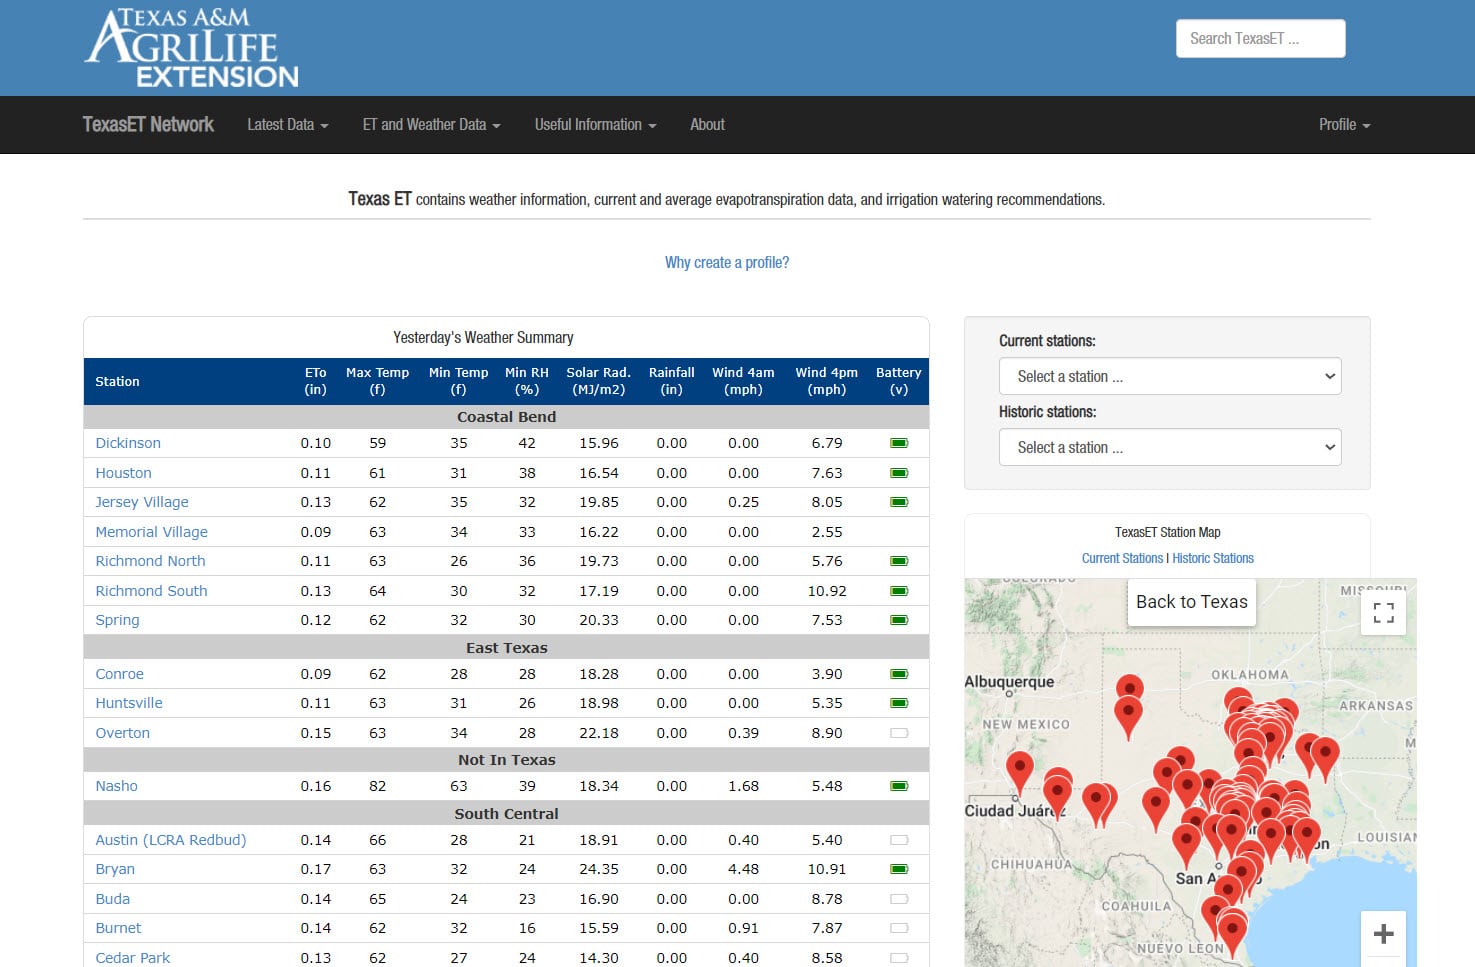Open the Memorial Village station link
This screenshot has width=1475, height=967.
[151, 532]
